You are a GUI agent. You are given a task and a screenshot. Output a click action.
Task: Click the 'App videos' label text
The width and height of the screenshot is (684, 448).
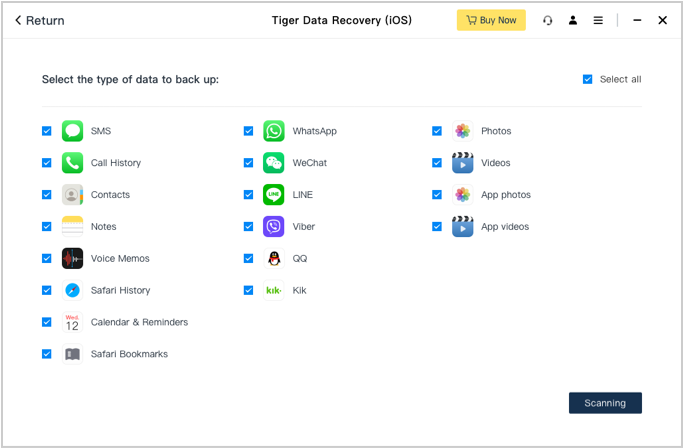505,226
